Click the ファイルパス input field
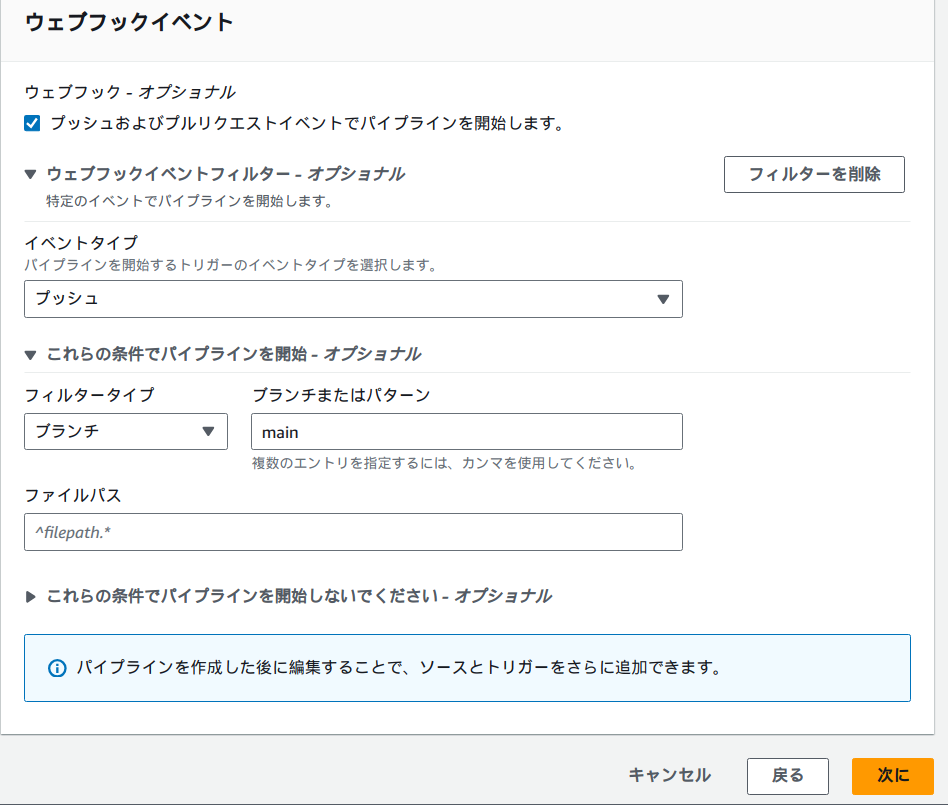The width and height of the screenshot is (948, 805). tap(353, 531)
